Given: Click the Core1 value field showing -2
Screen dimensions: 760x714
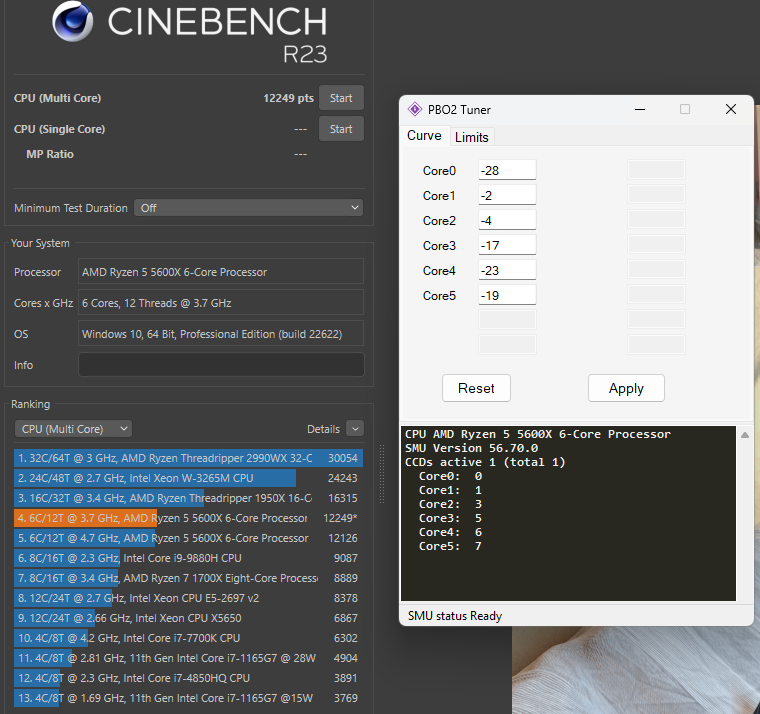Looking at the screenshot, I should [x=507, y=195].
